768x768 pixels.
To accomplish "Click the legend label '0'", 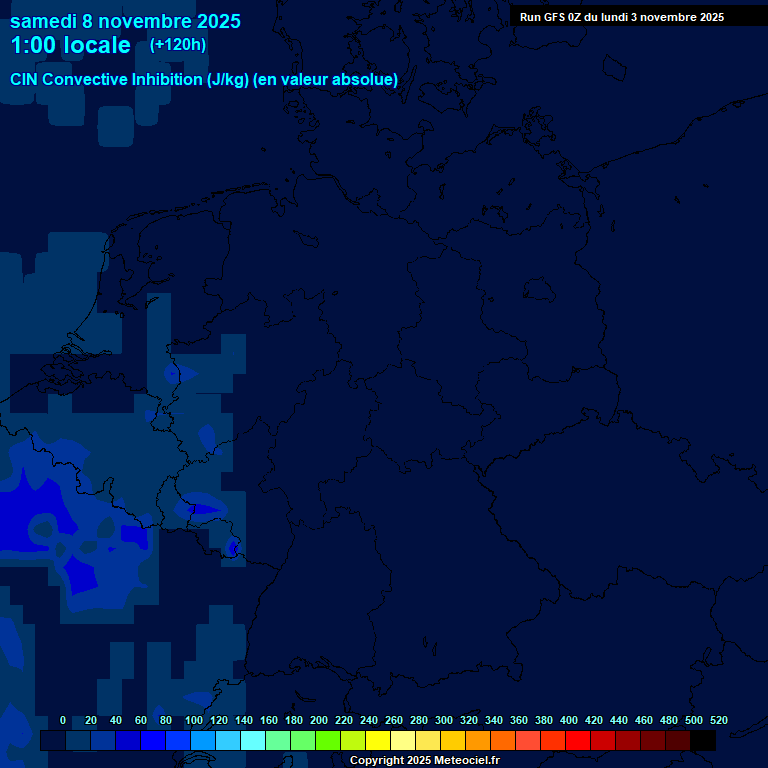I will coord(63,720).
